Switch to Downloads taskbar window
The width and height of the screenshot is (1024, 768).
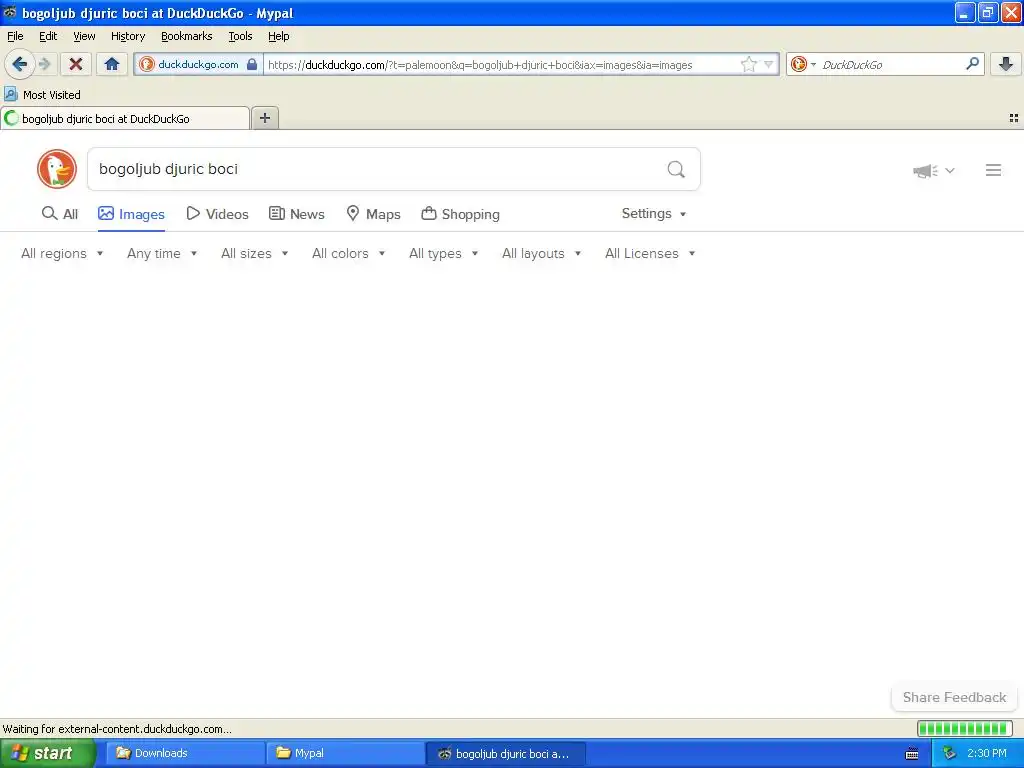click(x=185, y=753)
